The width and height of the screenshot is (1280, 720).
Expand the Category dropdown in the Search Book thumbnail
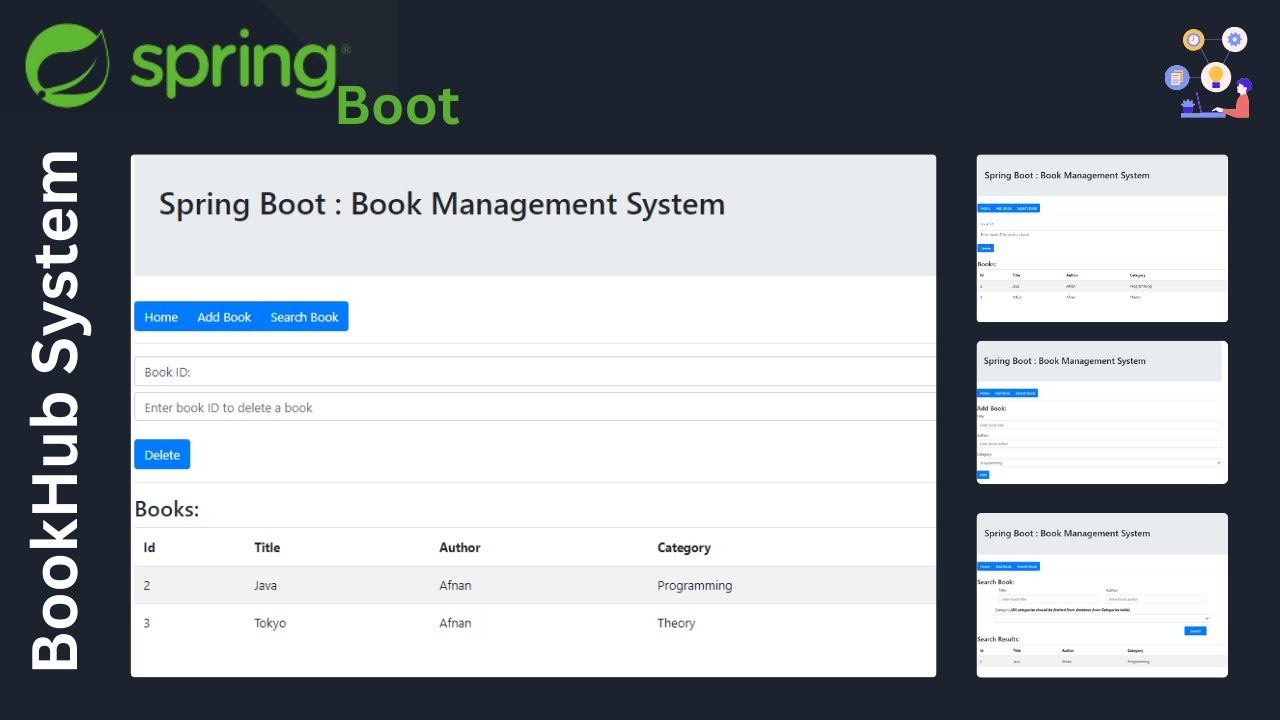(x=1102, y=618)
